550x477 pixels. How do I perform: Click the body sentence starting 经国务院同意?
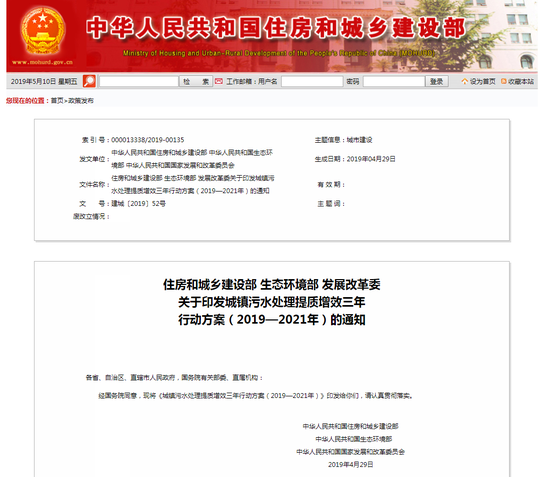click(x=256, y=396)
